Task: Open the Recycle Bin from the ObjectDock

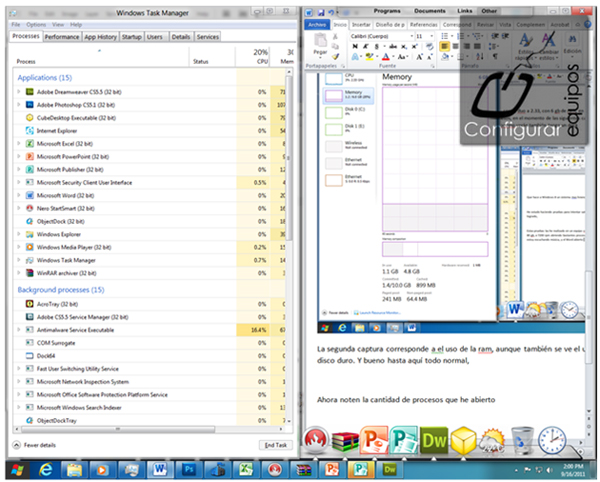Action: pyautogui.click(x=522, y=441)
